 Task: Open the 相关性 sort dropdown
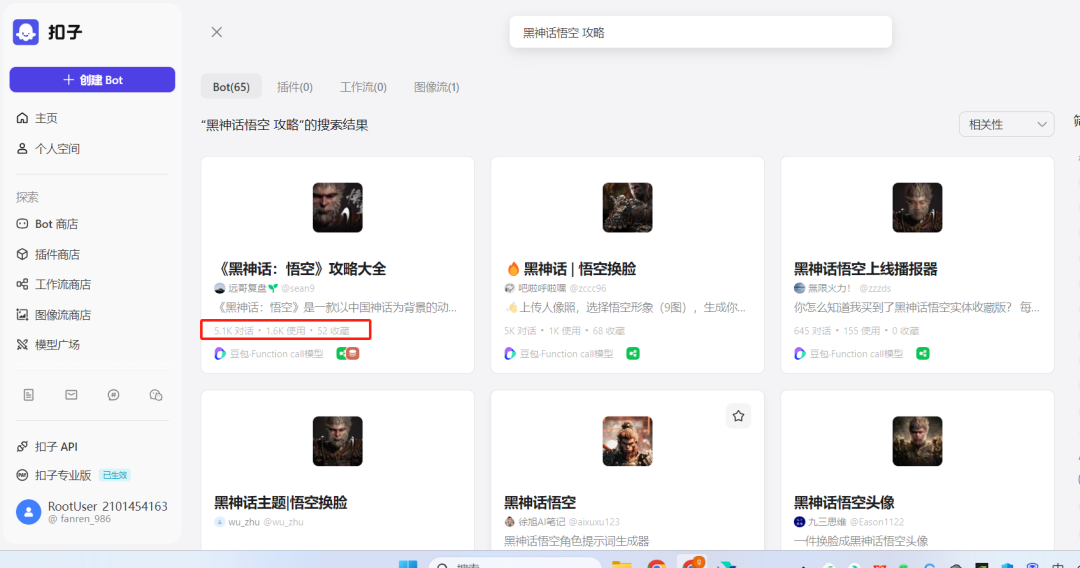tap(1006, 125)
